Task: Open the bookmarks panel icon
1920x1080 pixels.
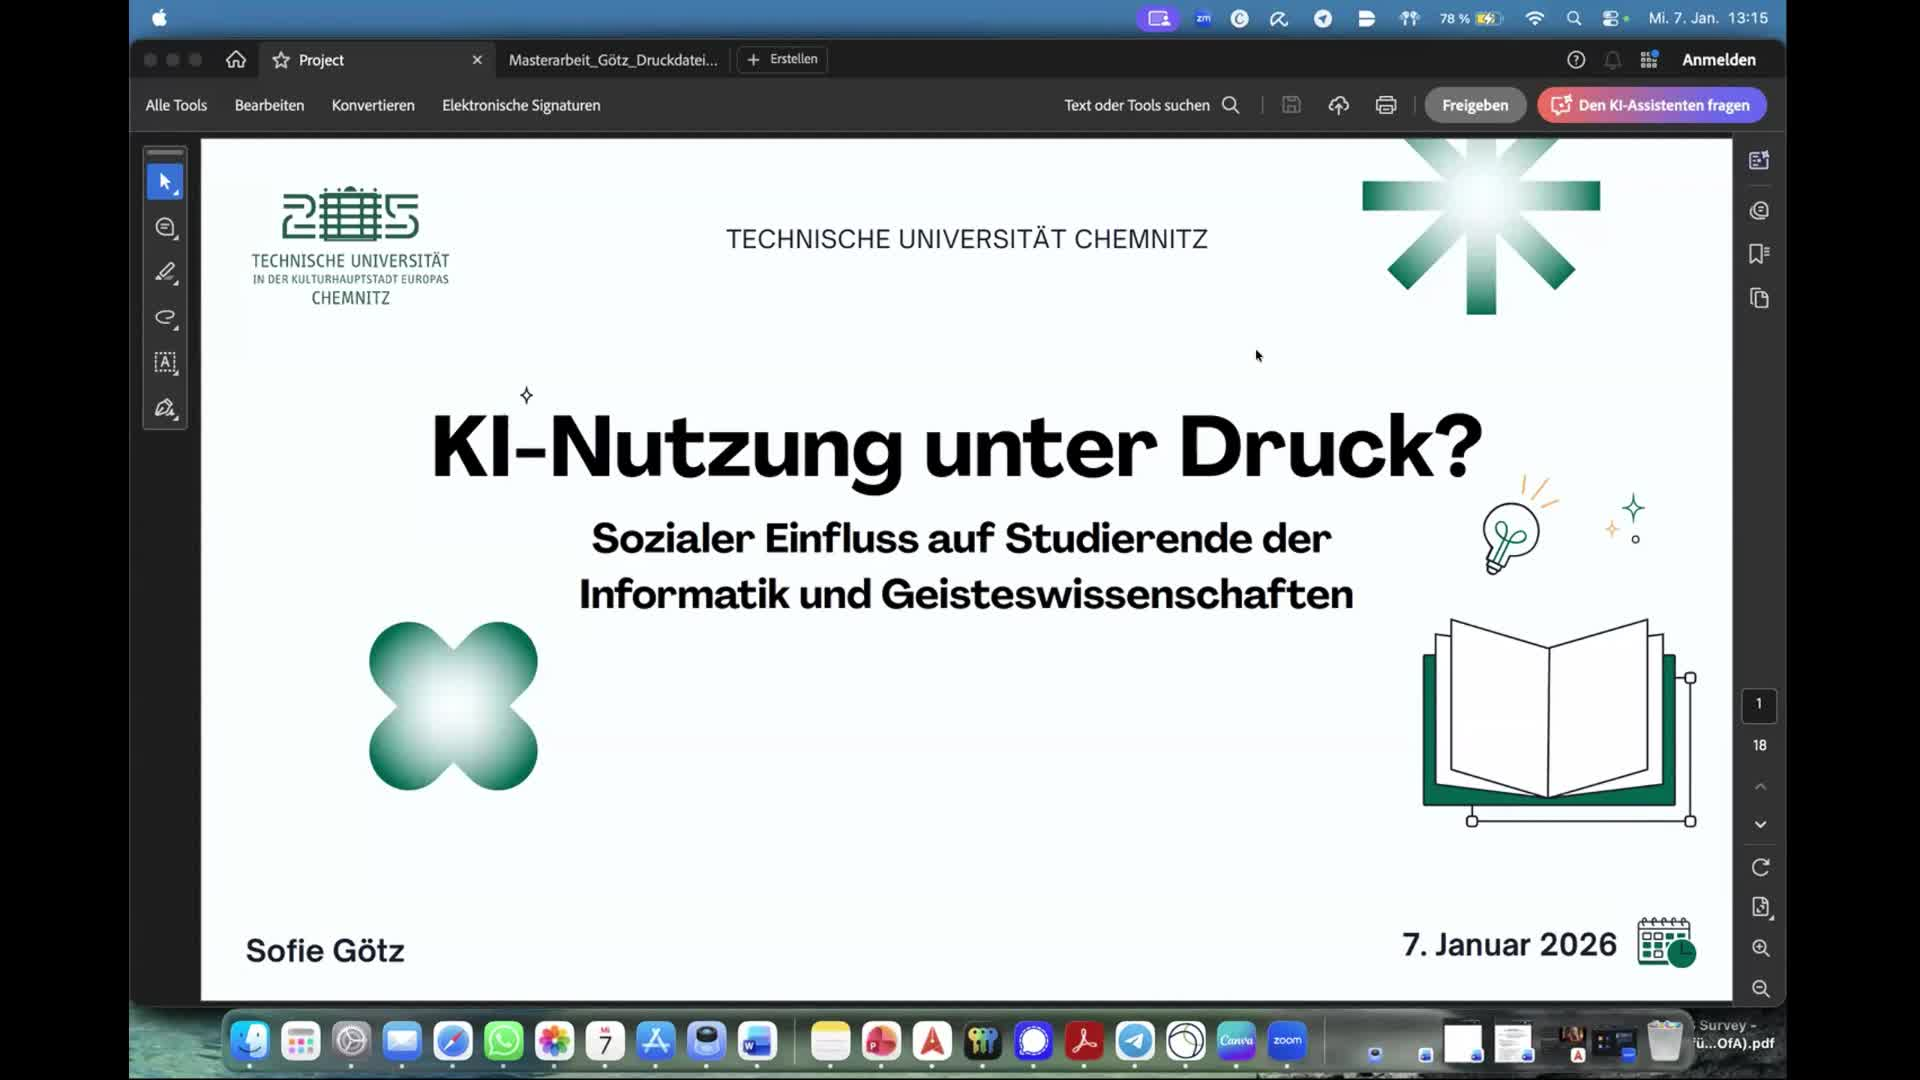Action: [x=1759, y=254]
